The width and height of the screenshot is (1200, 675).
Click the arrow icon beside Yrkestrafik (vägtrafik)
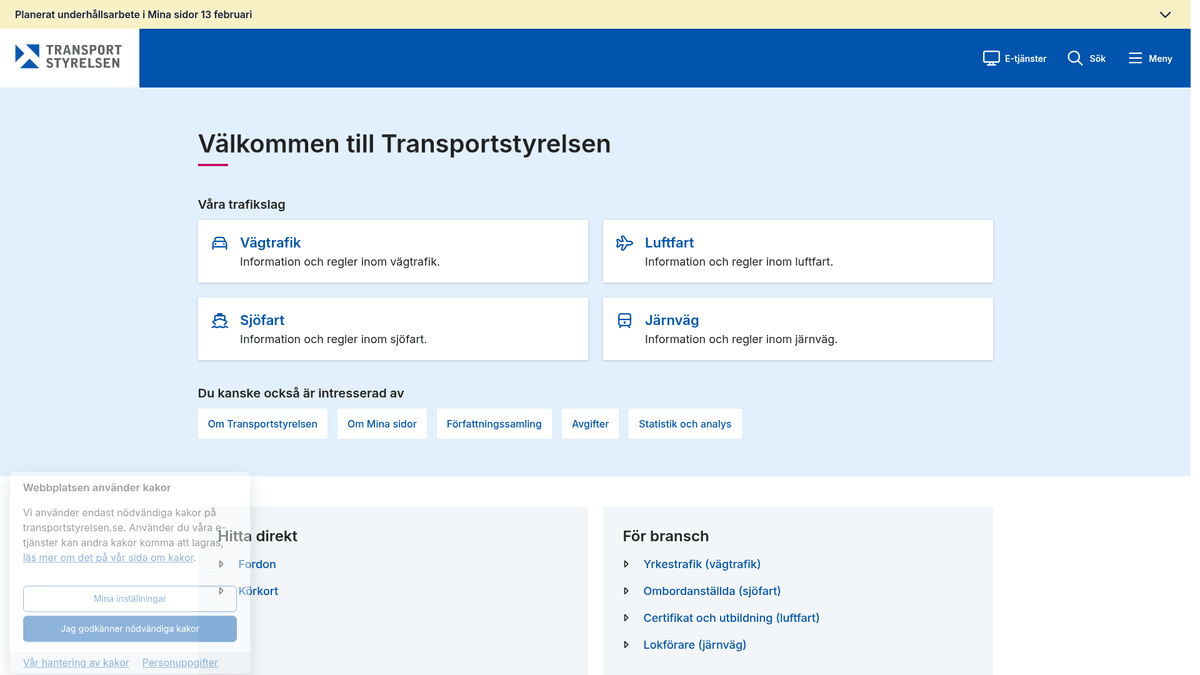click(x=628, y=564)
